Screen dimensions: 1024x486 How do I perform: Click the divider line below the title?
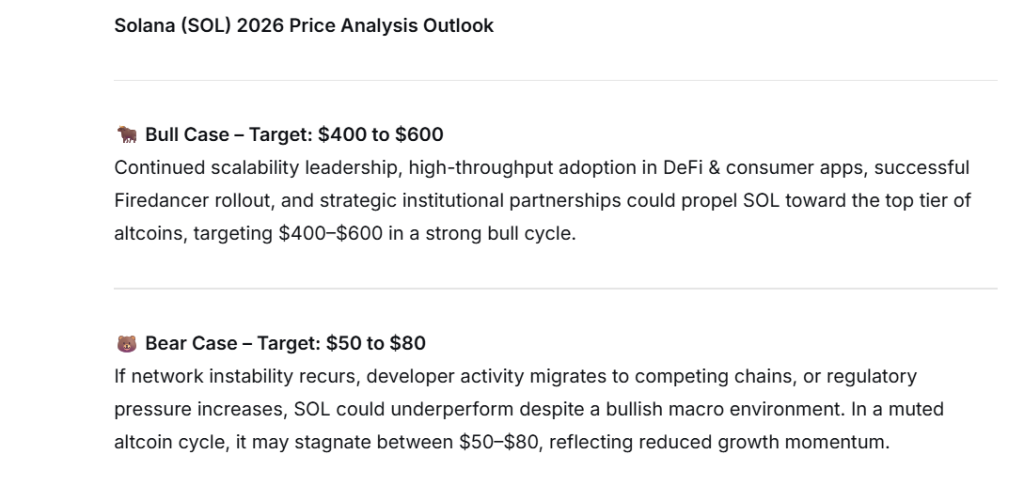click(555, 80)
